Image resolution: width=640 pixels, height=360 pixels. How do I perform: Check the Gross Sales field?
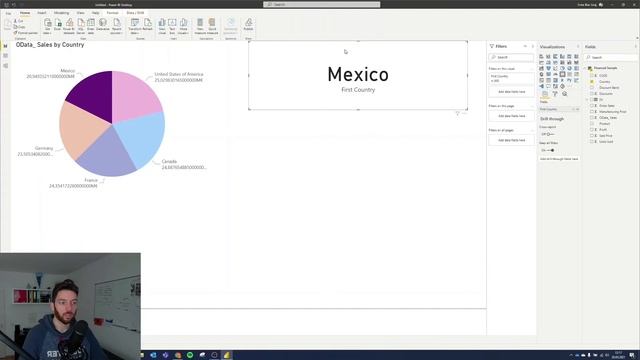click(x=592, y=105)
